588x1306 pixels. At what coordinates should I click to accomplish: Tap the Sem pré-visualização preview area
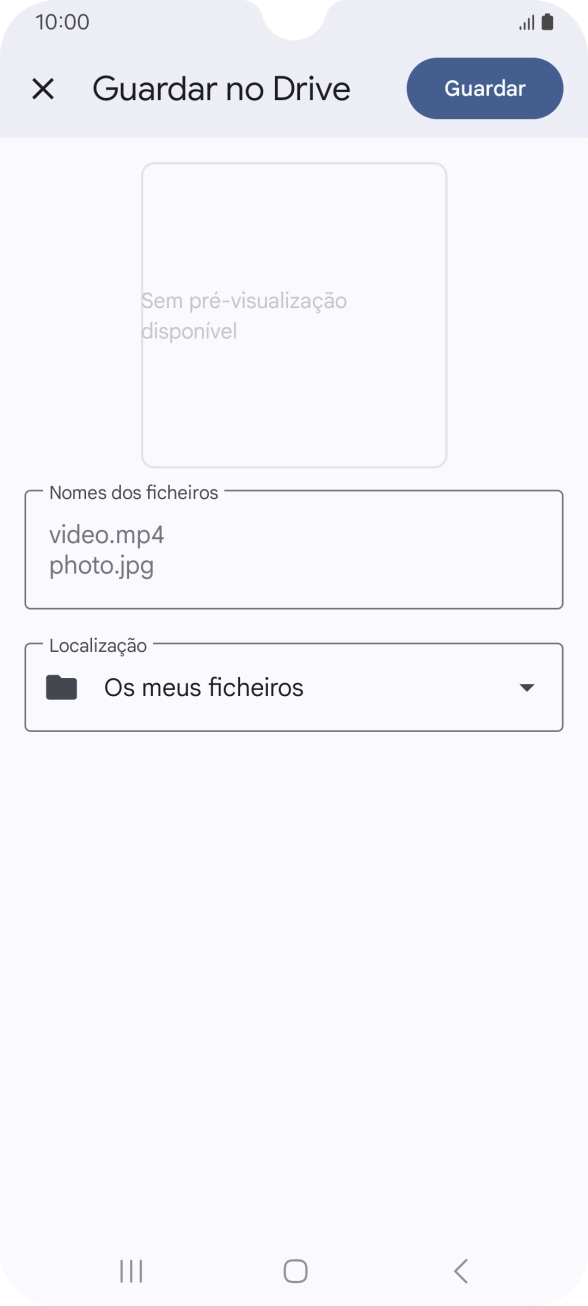pyautogui.click(x=294, y=315)
